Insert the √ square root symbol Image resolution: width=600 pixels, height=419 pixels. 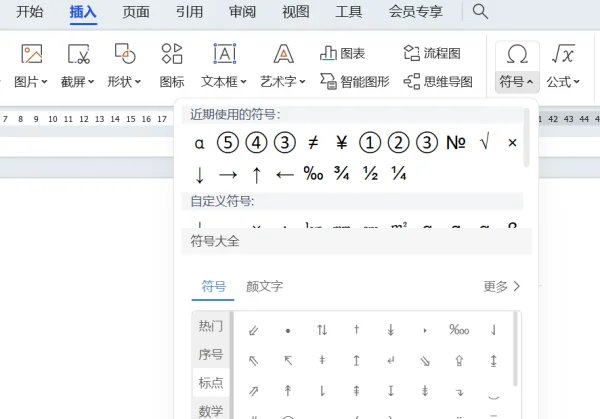tap(484, 142)
